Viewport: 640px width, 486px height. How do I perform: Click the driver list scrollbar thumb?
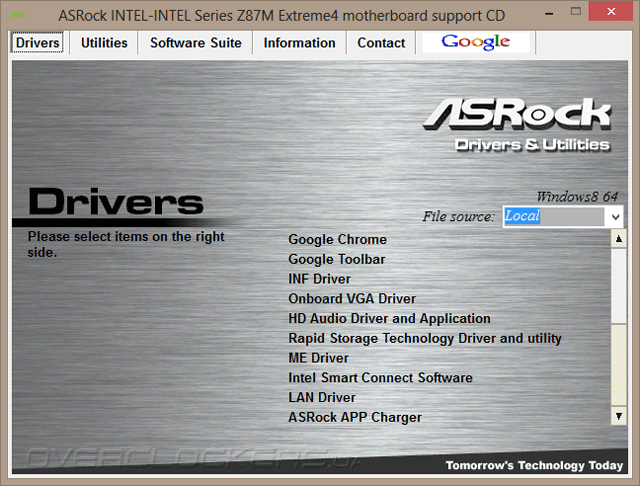619,286
